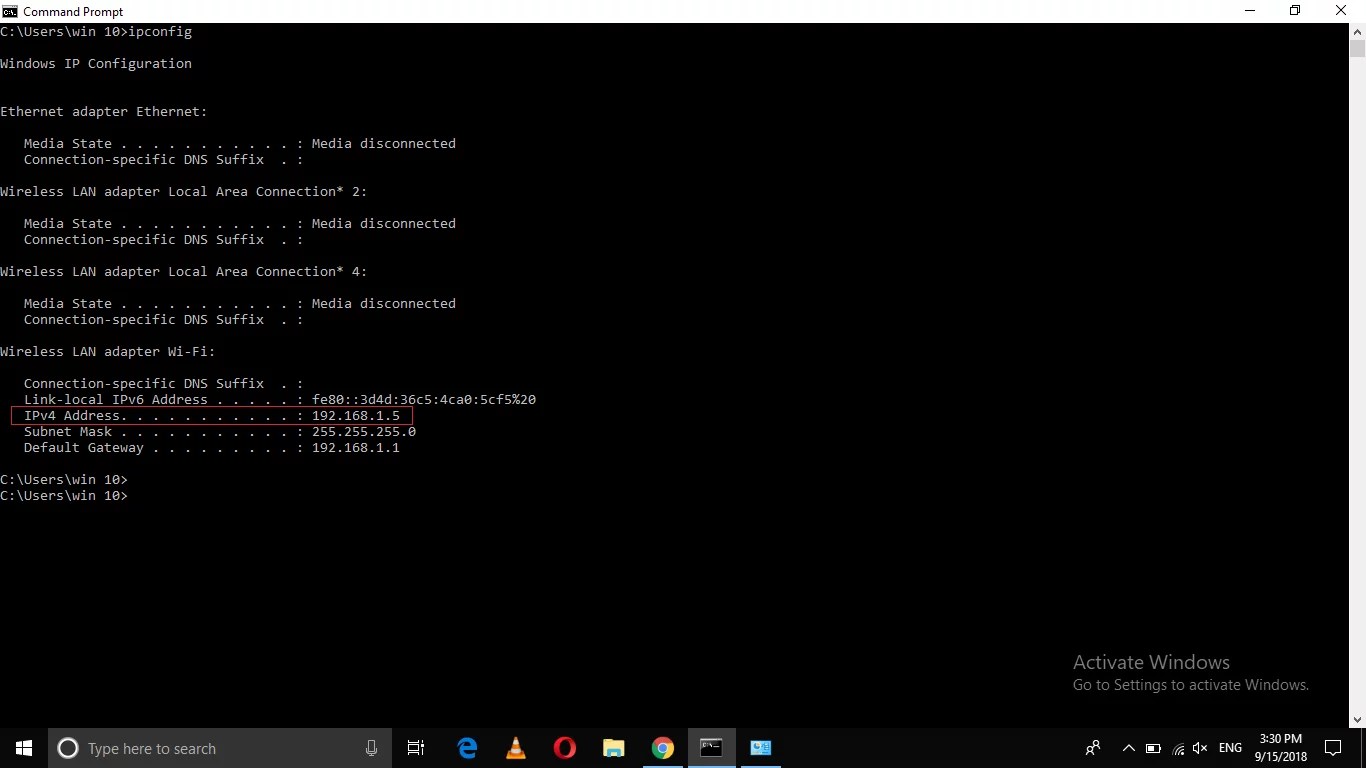1366x768 pixels.
Task: Open the ENG language selector
Action: (x=1229, y=748)
